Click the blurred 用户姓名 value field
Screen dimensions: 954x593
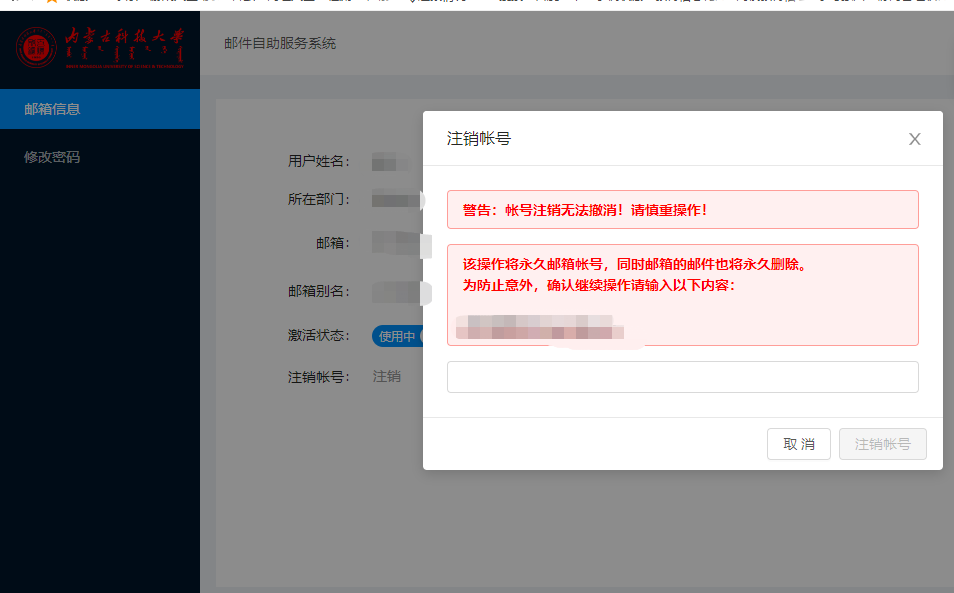point(390,160)
